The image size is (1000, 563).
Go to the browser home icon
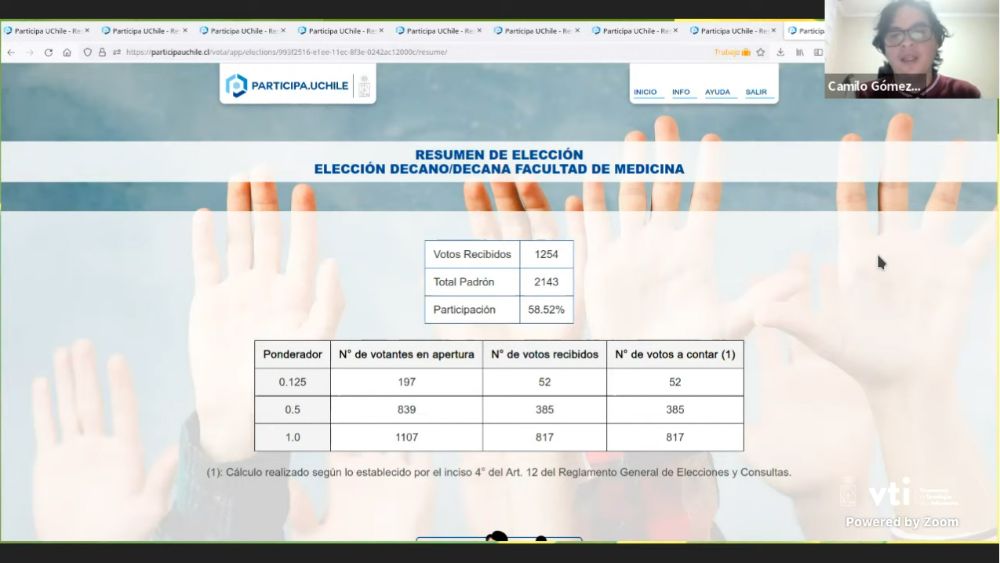click(67, 52)
